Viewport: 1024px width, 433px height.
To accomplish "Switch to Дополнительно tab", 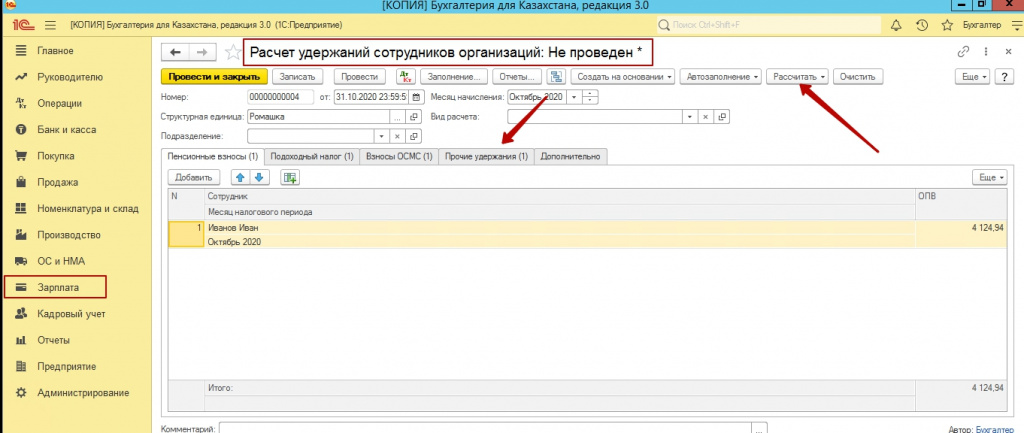I will point(571,157).
